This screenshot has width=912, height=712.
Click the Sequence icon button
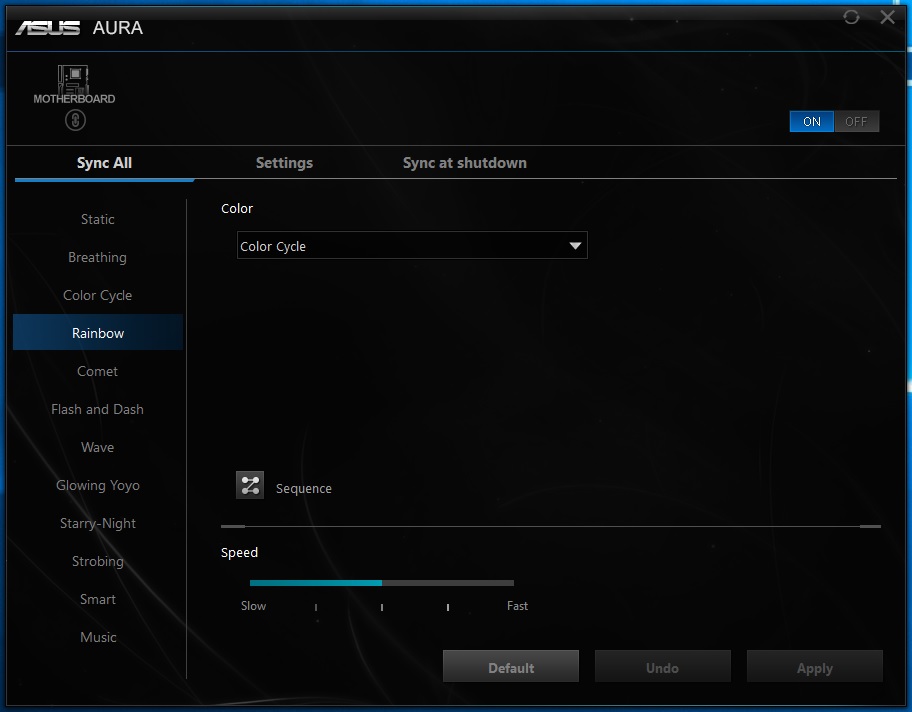tap(250, 485)
